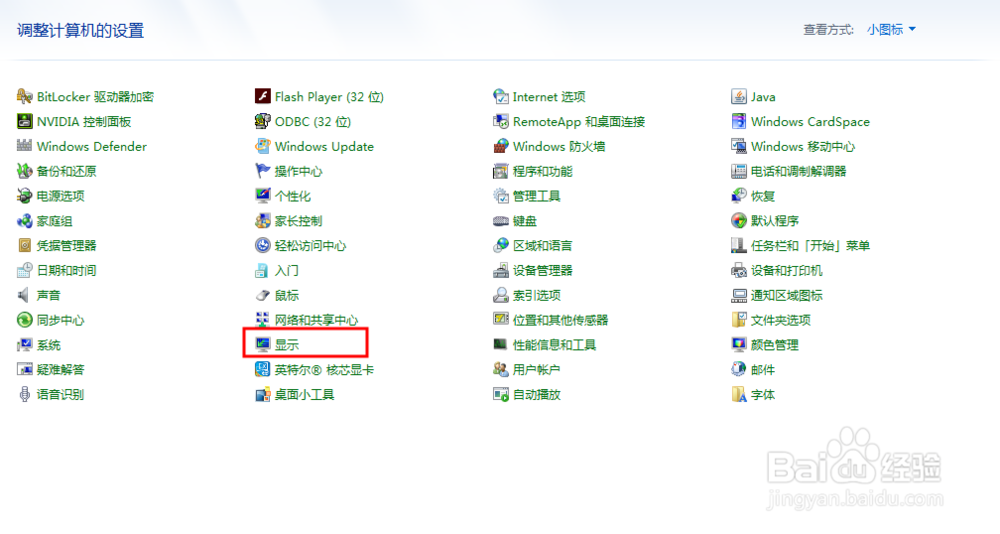
Task: Open the 凭据管理器 icon
Action: 24,246
